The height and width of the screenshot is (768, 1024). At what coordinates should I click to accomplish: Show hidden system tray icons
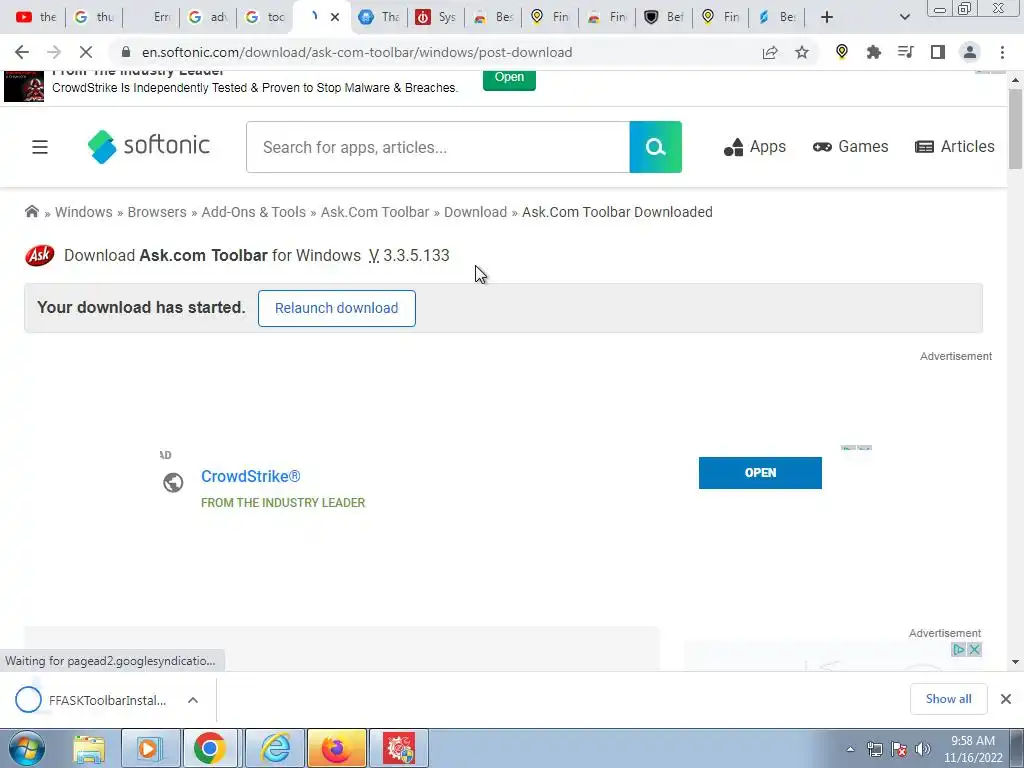click(x=850, y=749)
